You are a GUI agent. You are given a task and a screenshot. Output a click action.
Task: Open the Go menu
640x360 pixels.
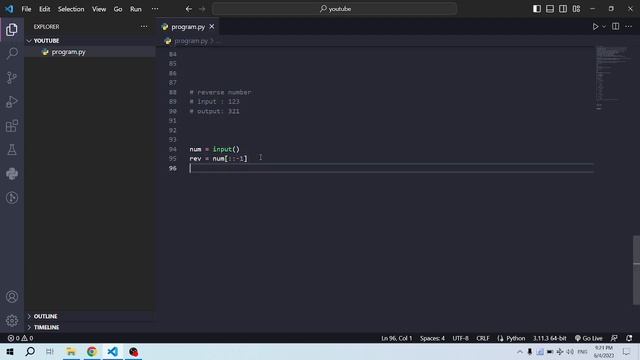pos(118,9)
